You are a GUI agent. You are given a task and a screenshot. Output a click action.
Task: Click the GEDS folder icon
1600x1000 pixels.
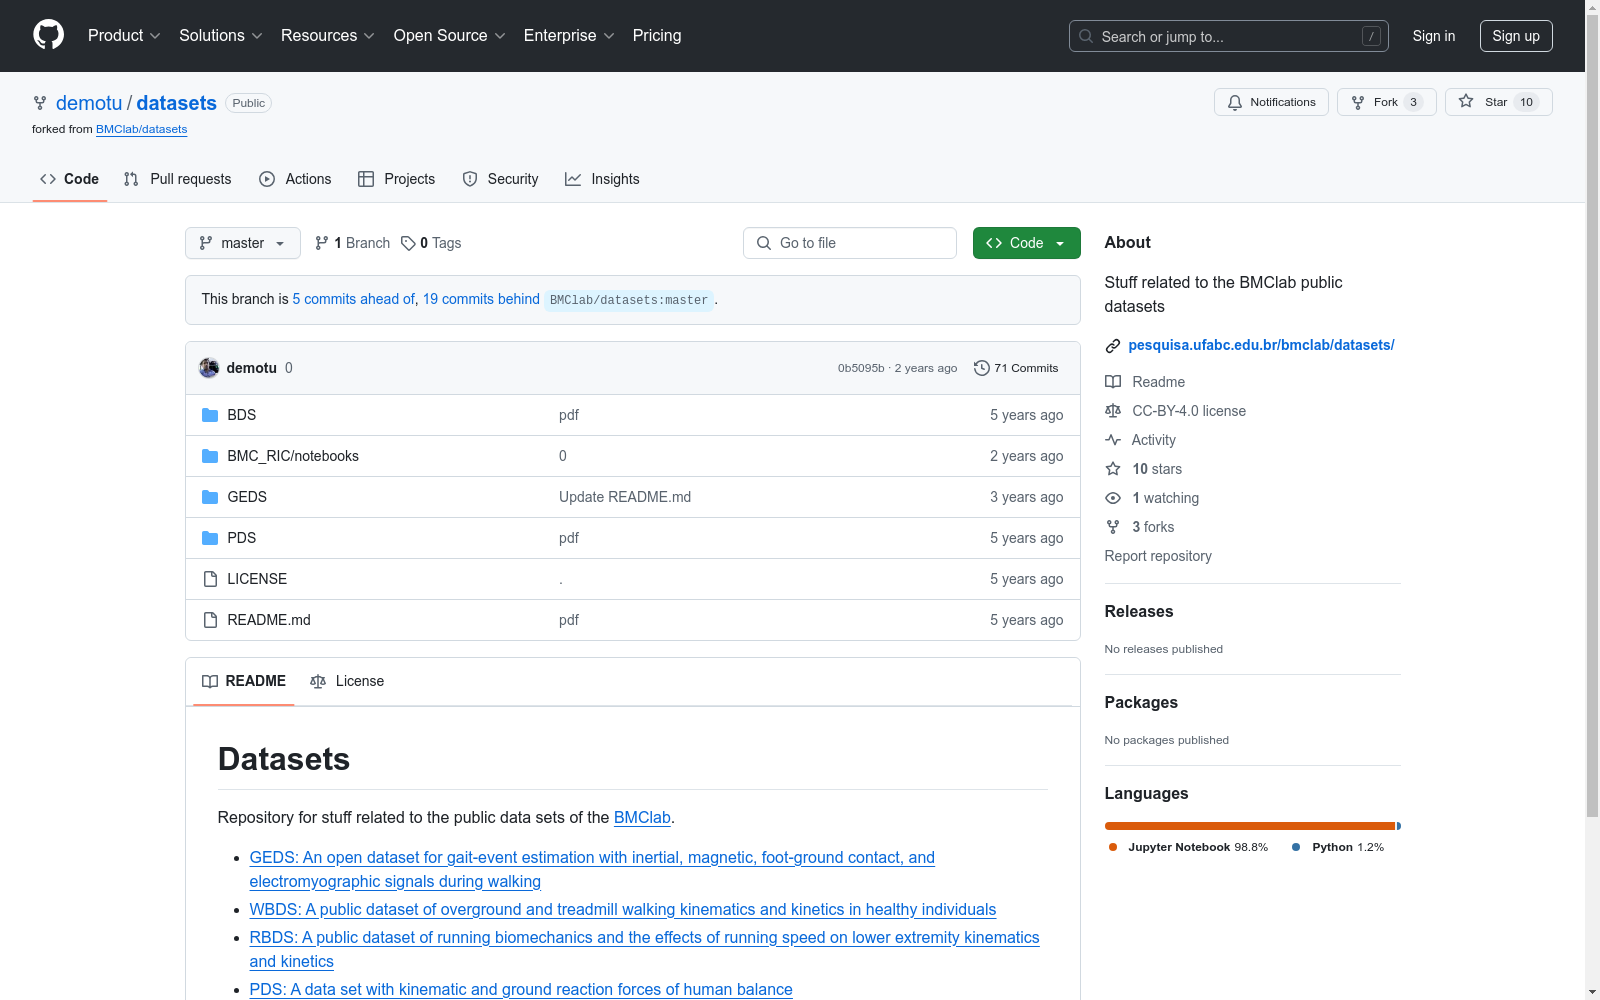point(210,497)
